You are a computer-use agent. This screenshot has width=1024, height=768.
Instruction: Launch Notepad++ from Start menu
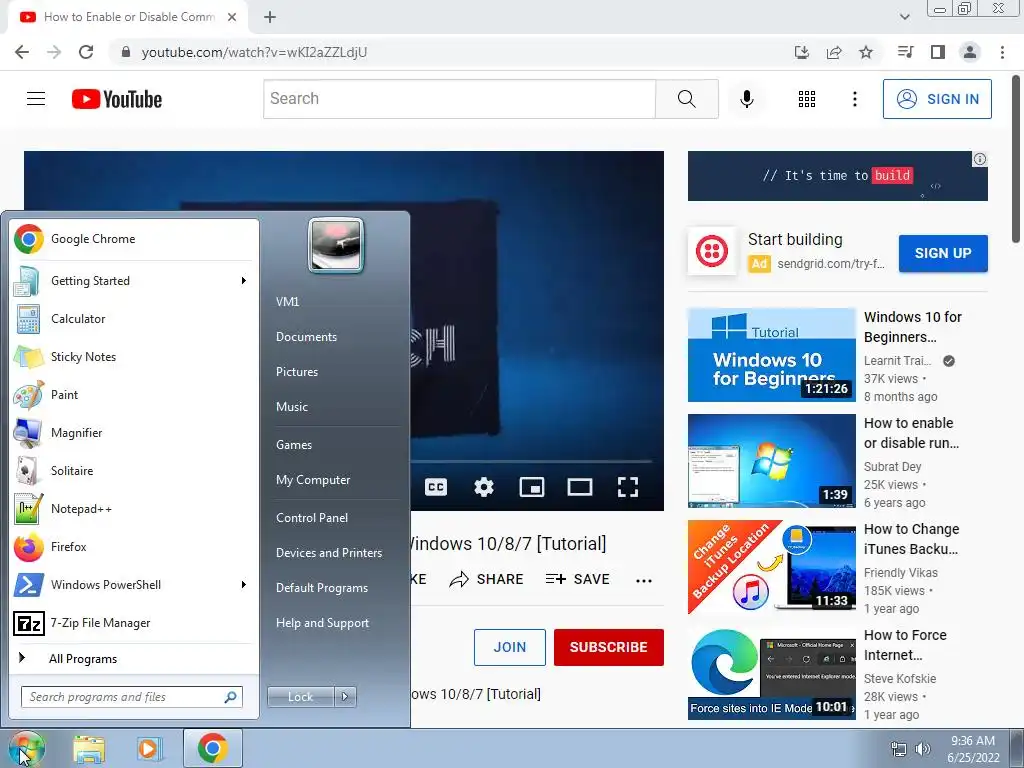pyautogui.click(x=133, y=509)
